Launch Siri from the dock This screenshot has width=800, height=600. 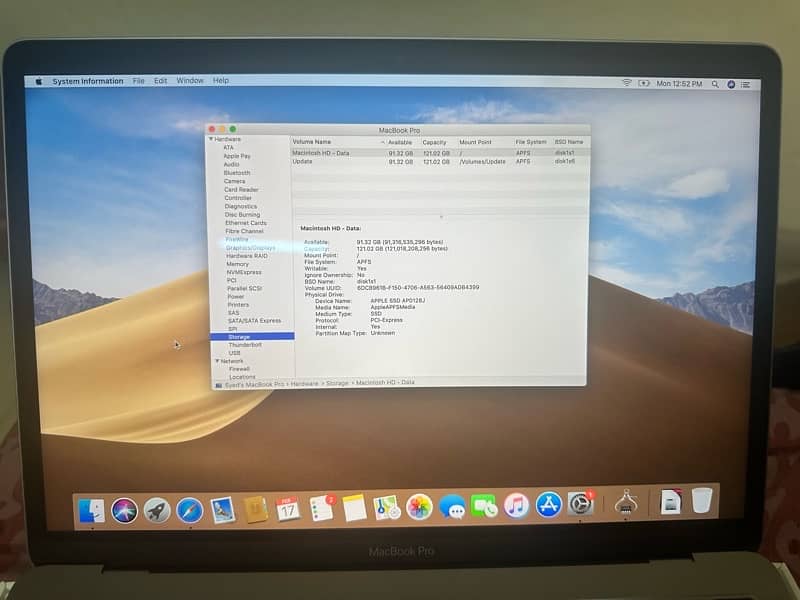pyautogui.click(x=125, y=510)
